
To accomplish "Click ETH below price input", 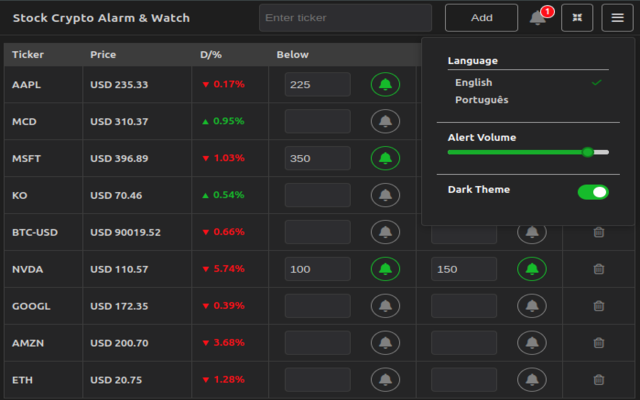I will (x=318, y=380).
